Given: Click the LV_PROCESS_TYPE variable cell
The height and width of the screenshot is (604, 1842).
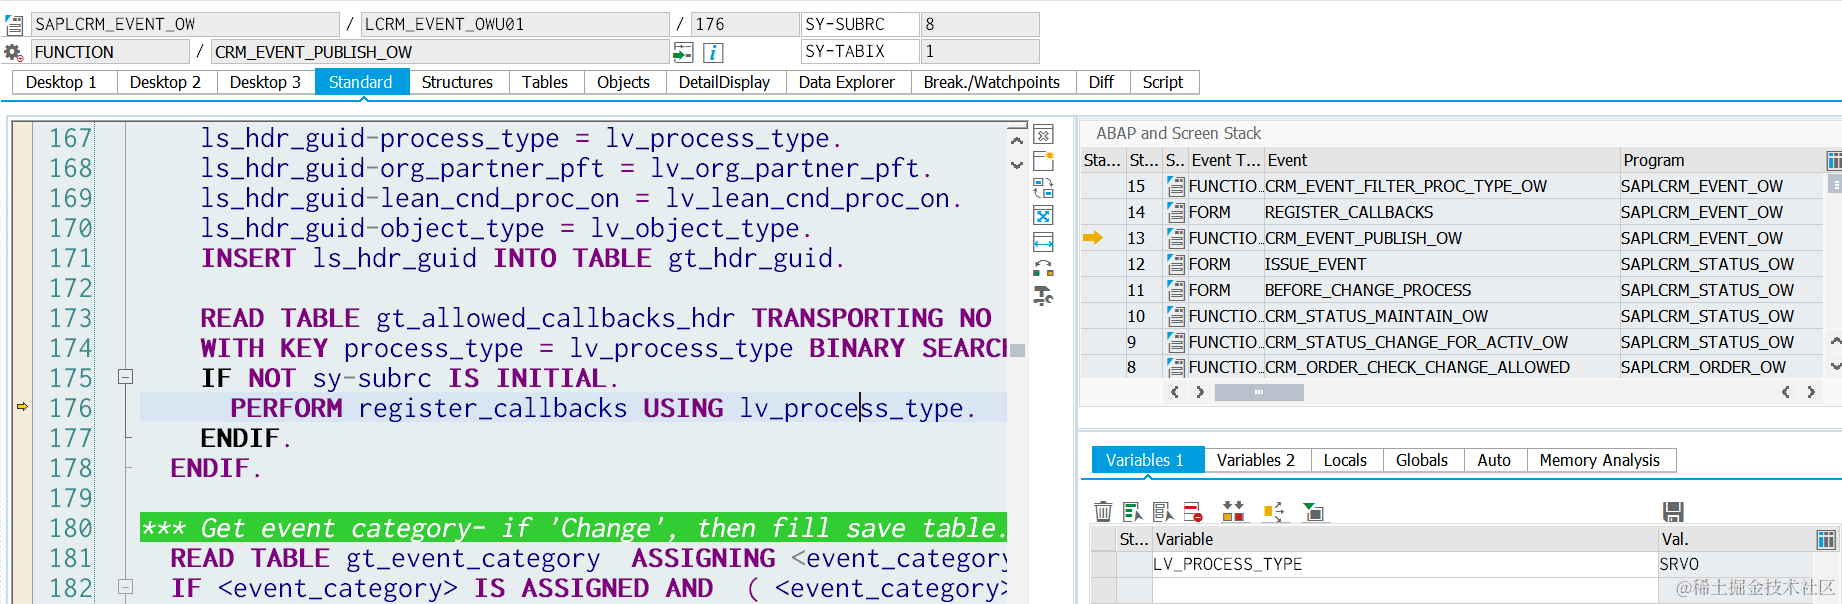Looking at the screenshot, I should [1405, 564].
